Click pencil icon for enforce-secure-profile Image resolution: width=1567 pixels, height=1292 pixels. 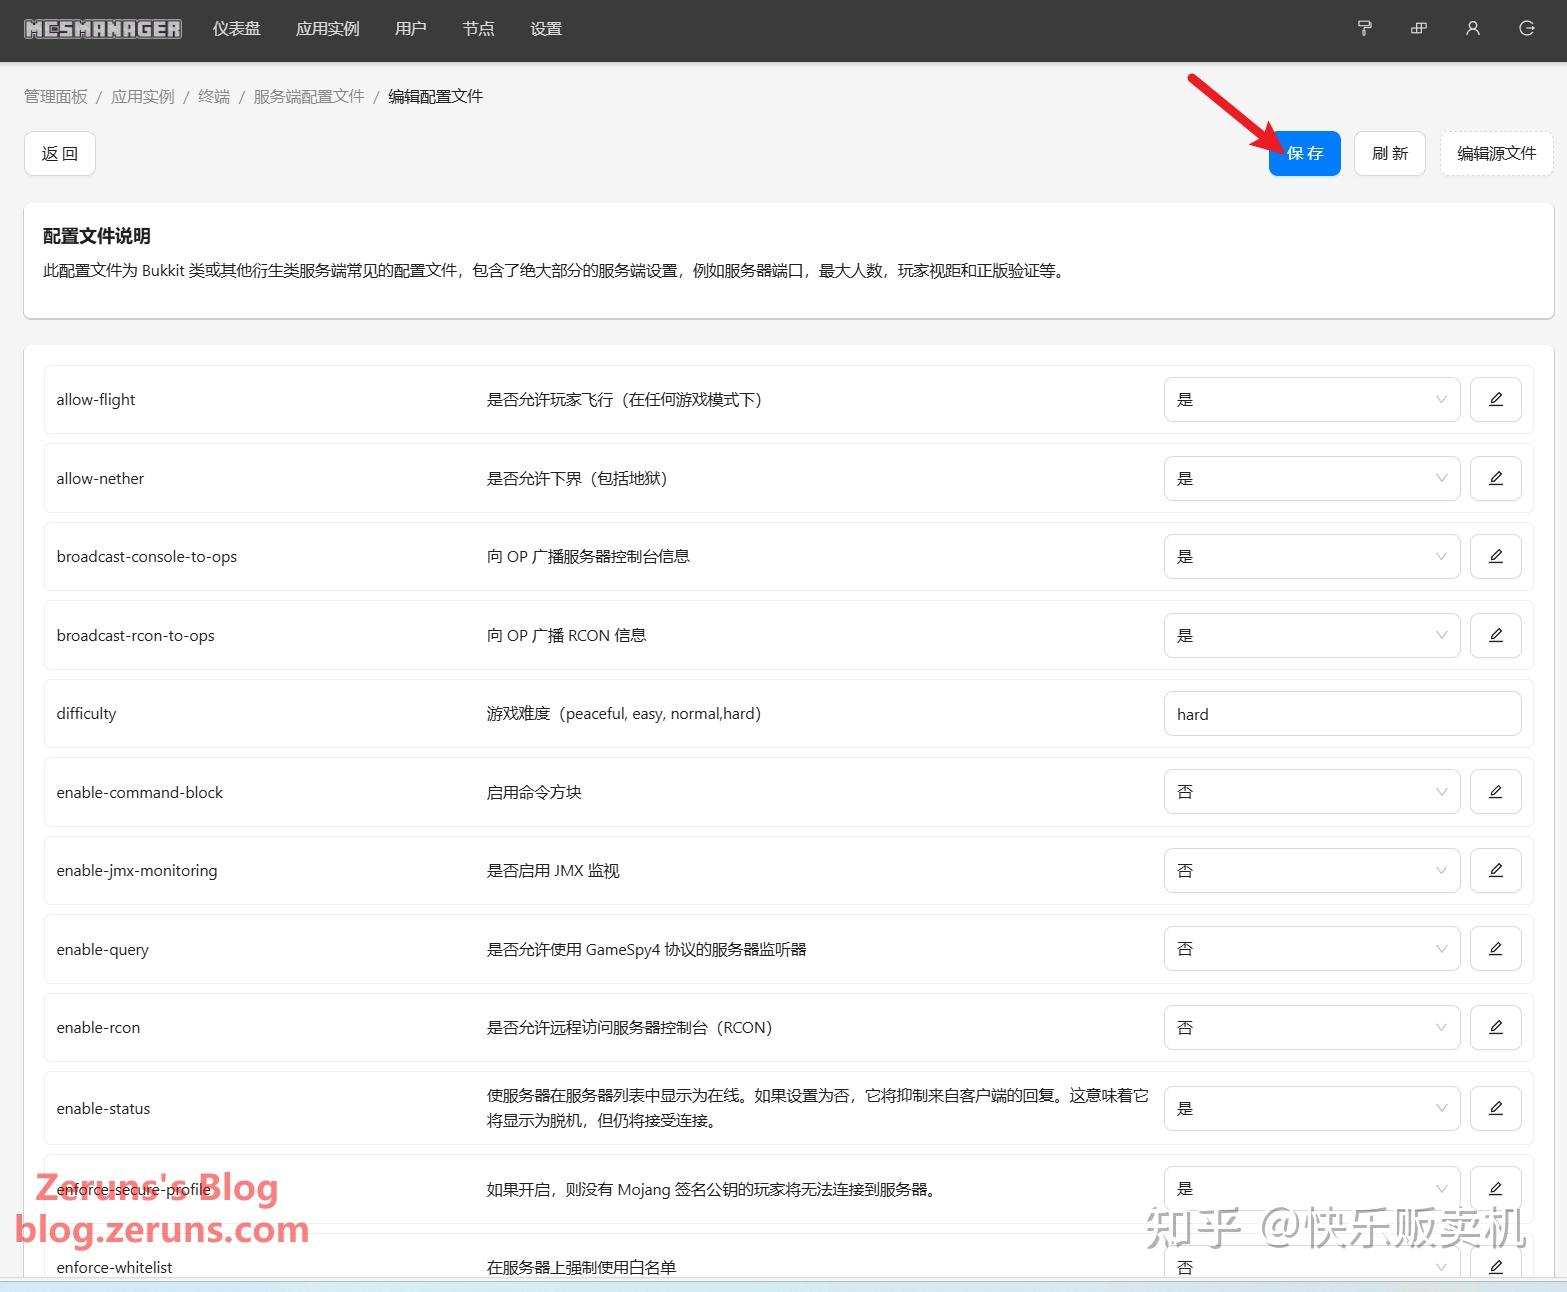point(1496,1189)
